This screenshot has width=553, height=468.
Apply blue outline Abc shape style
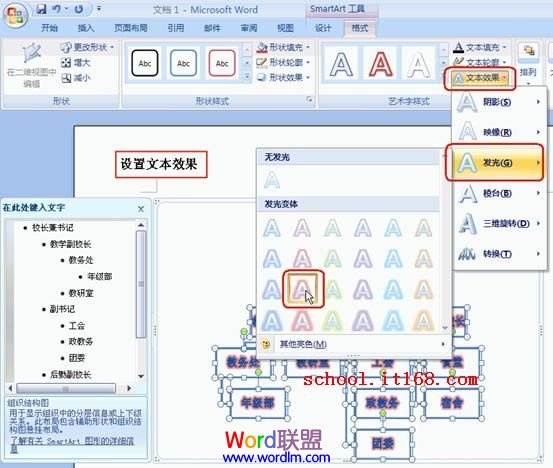(x=183, y=63)
